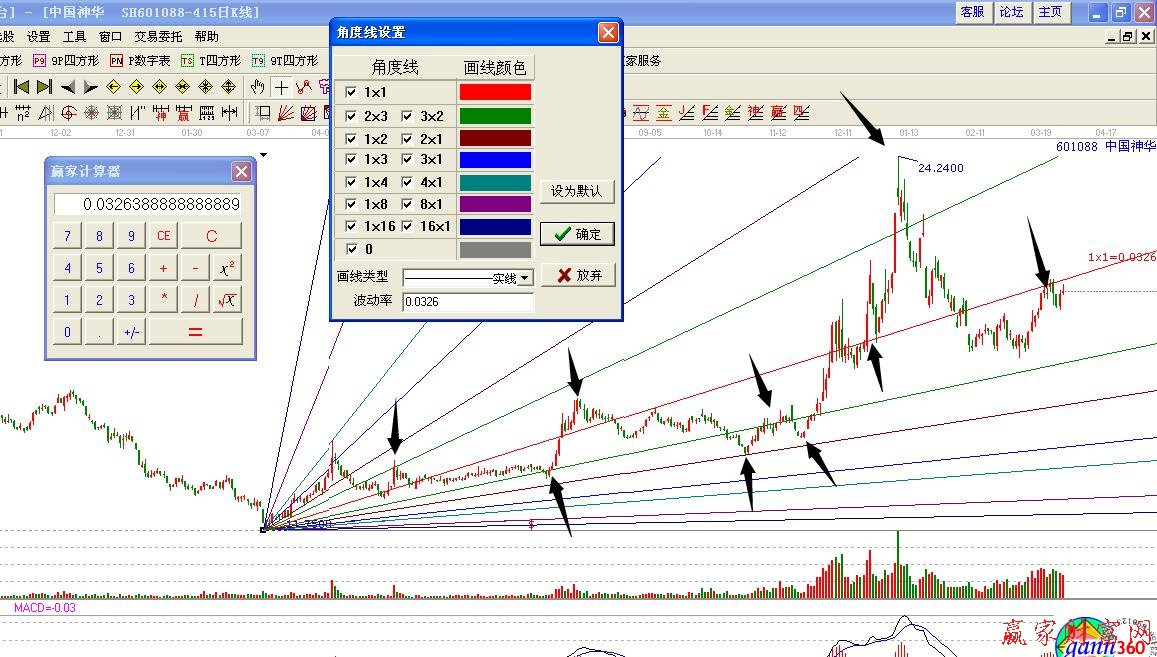Toggle the 1x8 angle line checkbox
The height and width of the screenshot is (657, 1157).
351,204
